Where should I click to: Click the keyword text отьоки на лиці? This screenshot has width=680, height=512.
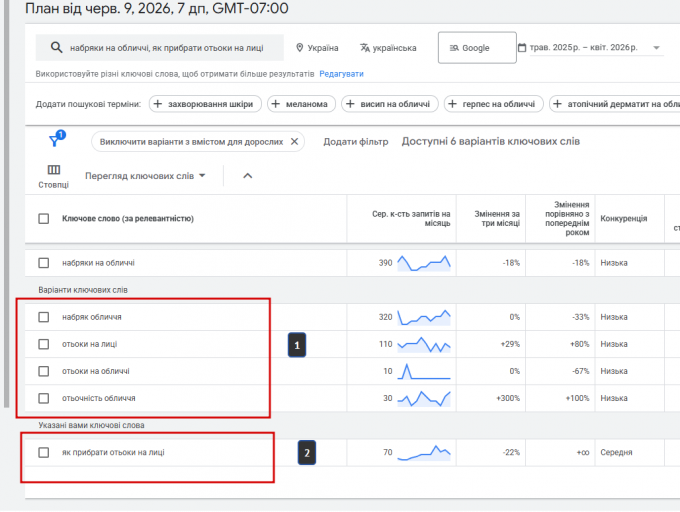coord(89,344)
